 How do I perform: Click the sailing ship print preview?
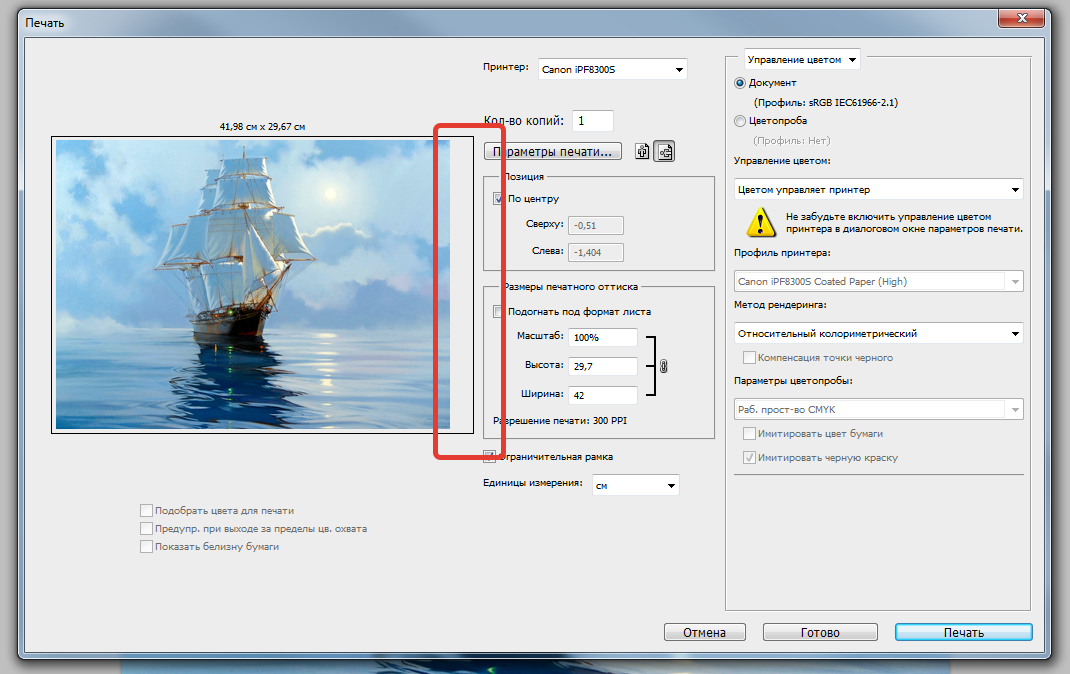252,284
